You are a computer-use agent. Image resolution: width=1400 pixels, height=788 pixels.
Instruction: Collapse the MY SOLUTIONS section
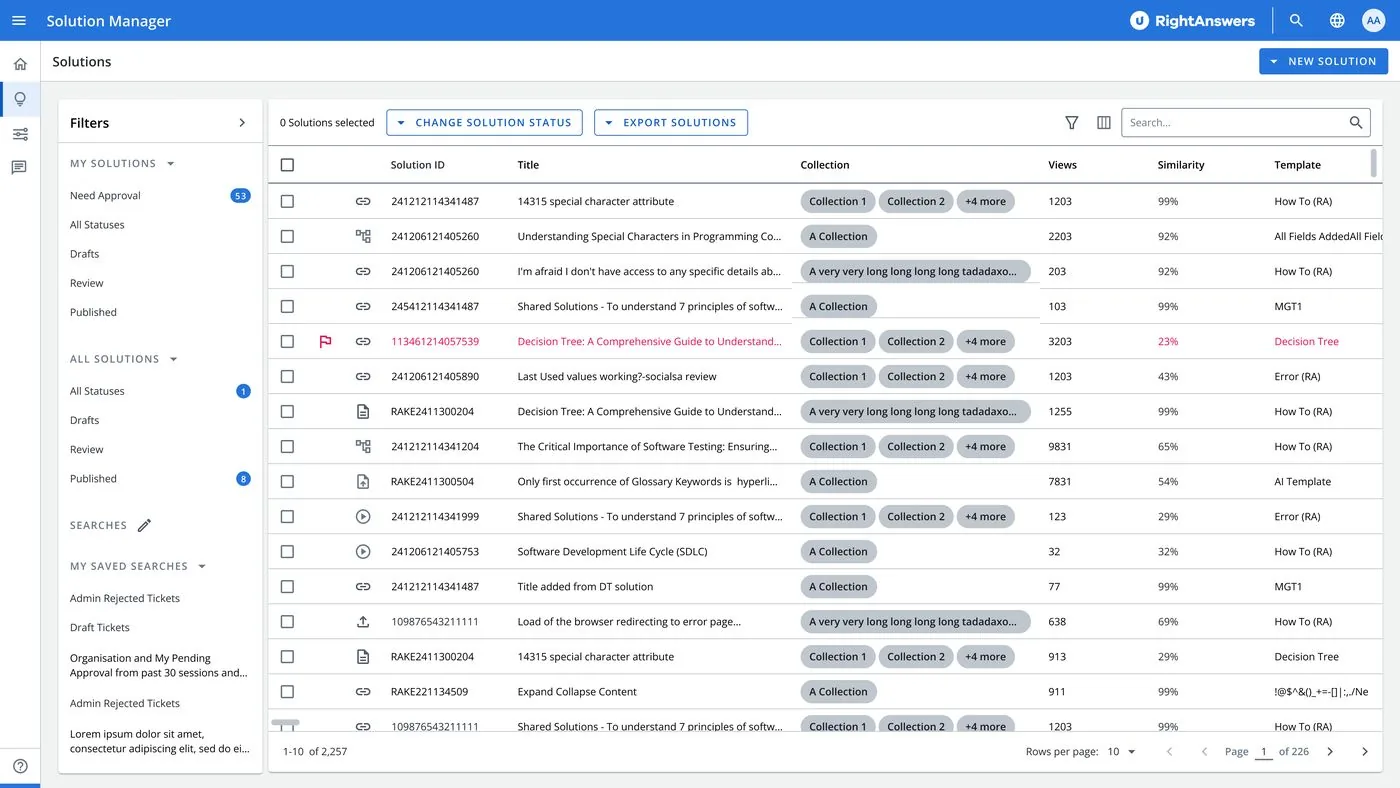click(x=171, y=163)
